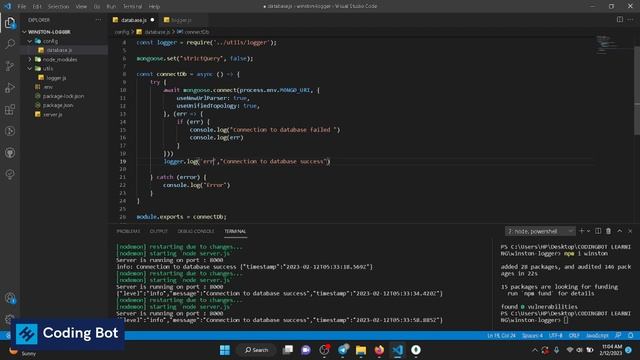Kill the terminal with trash icon
Screen dimensions: 640x360
click(x=609, y=231)
